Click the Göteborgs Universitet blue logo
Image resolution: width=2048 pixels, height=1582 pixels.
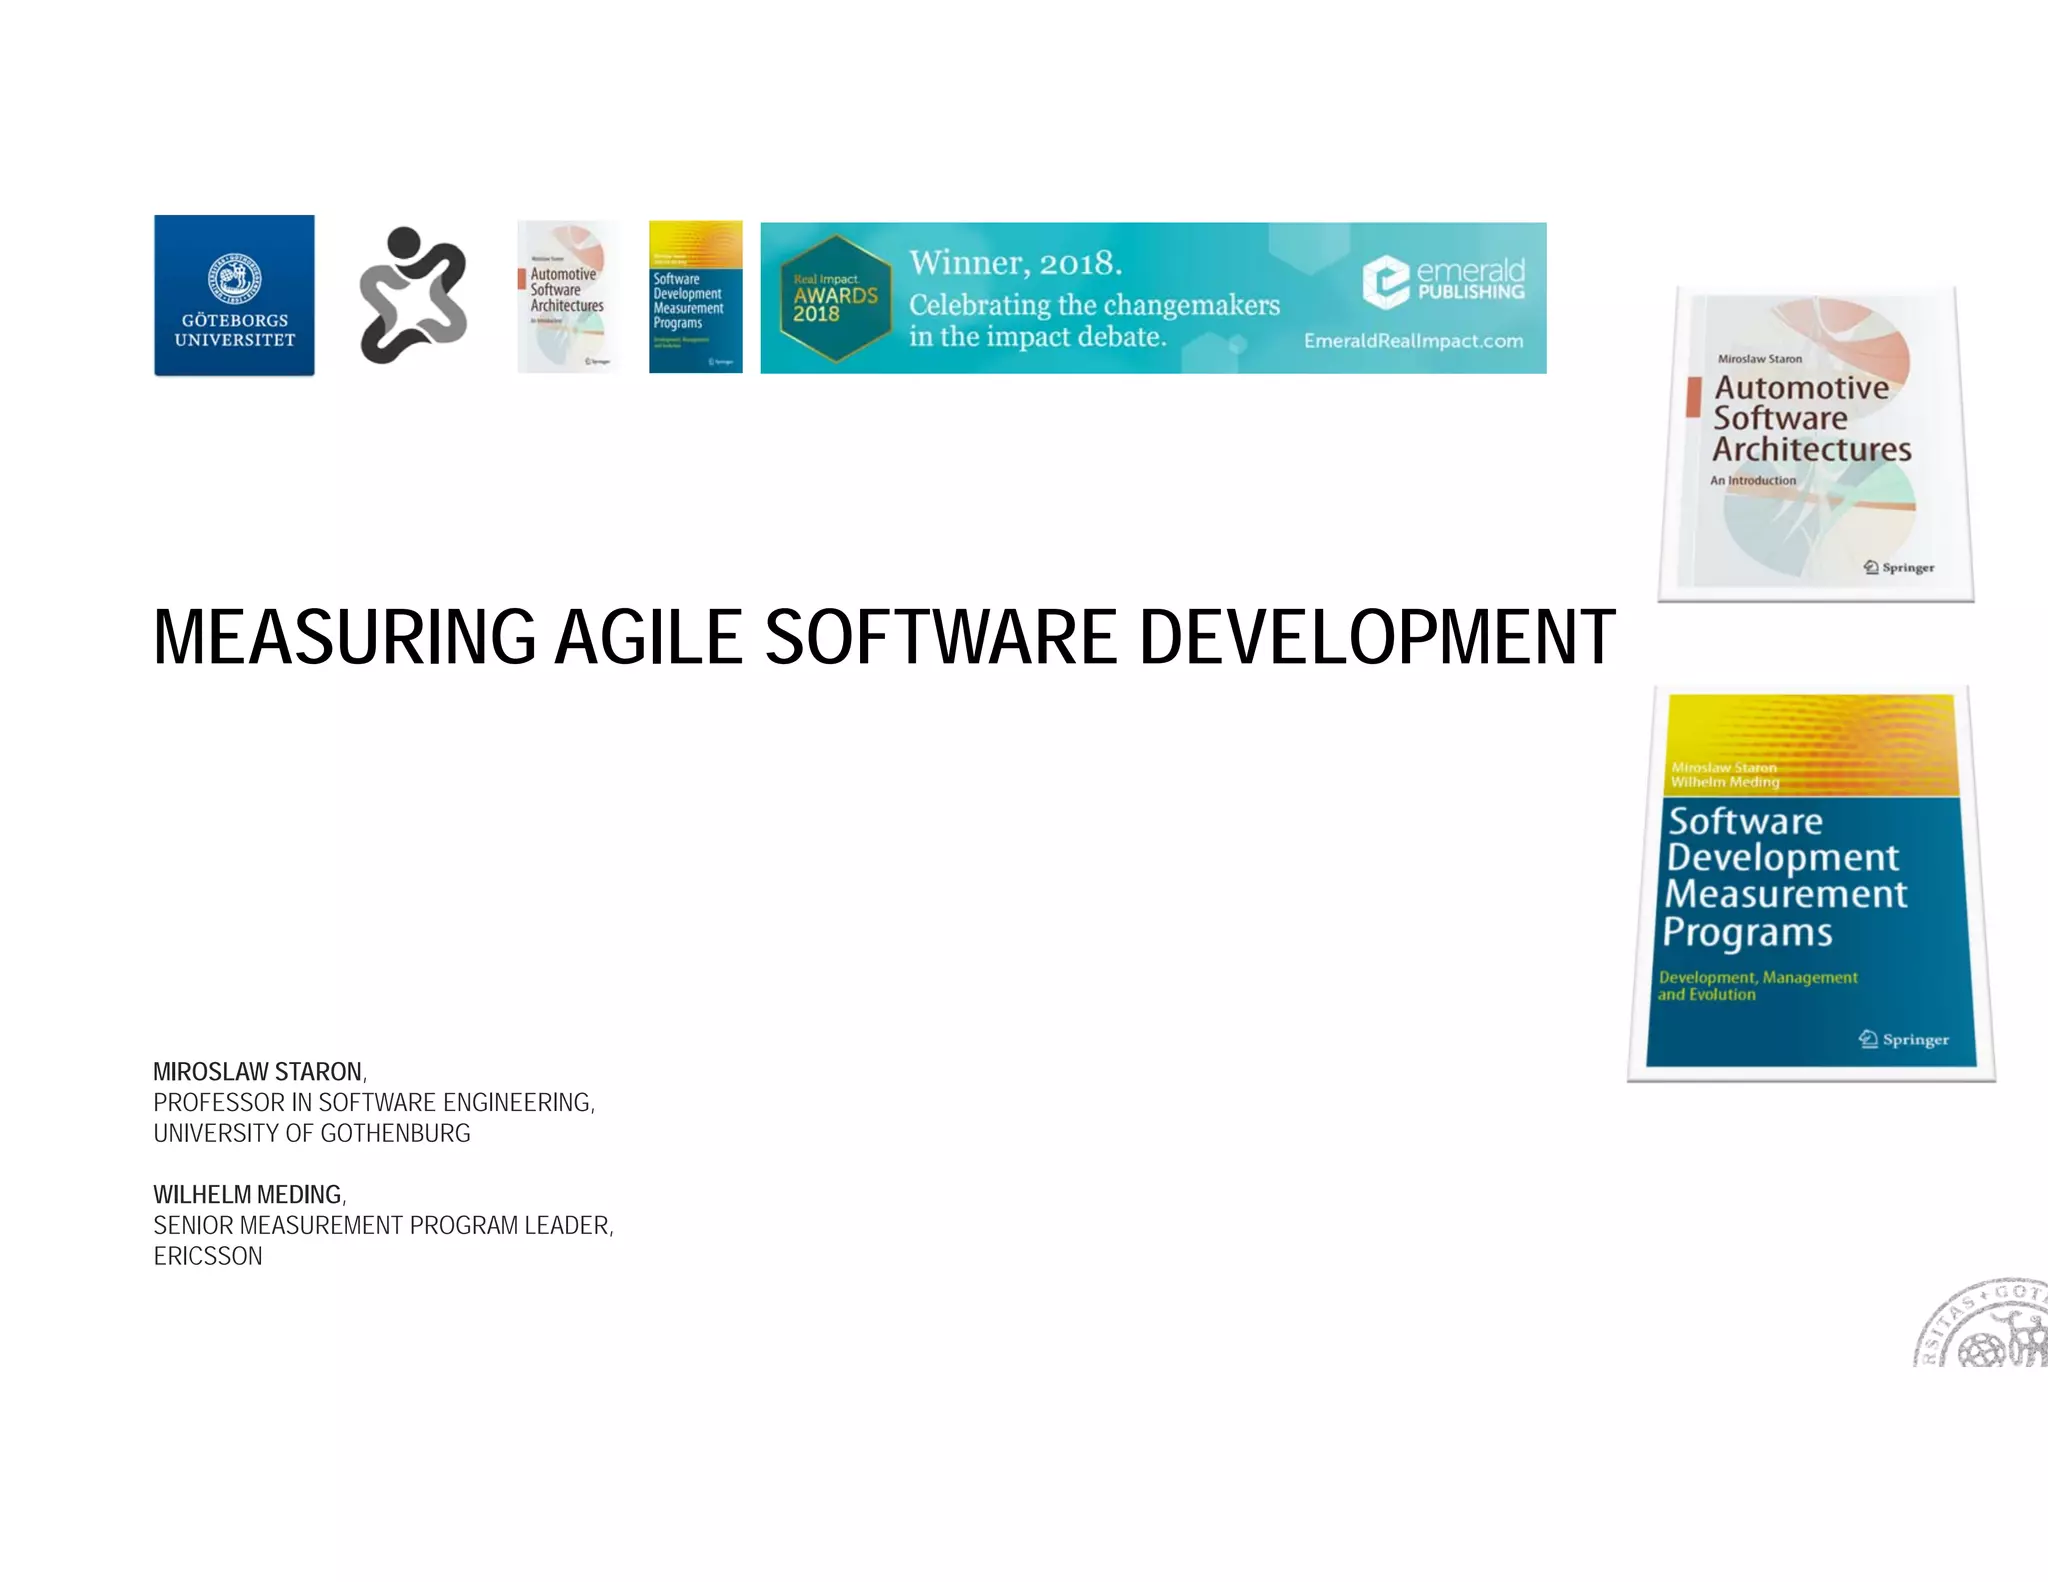pyautogui.click(x=234, y=295)
